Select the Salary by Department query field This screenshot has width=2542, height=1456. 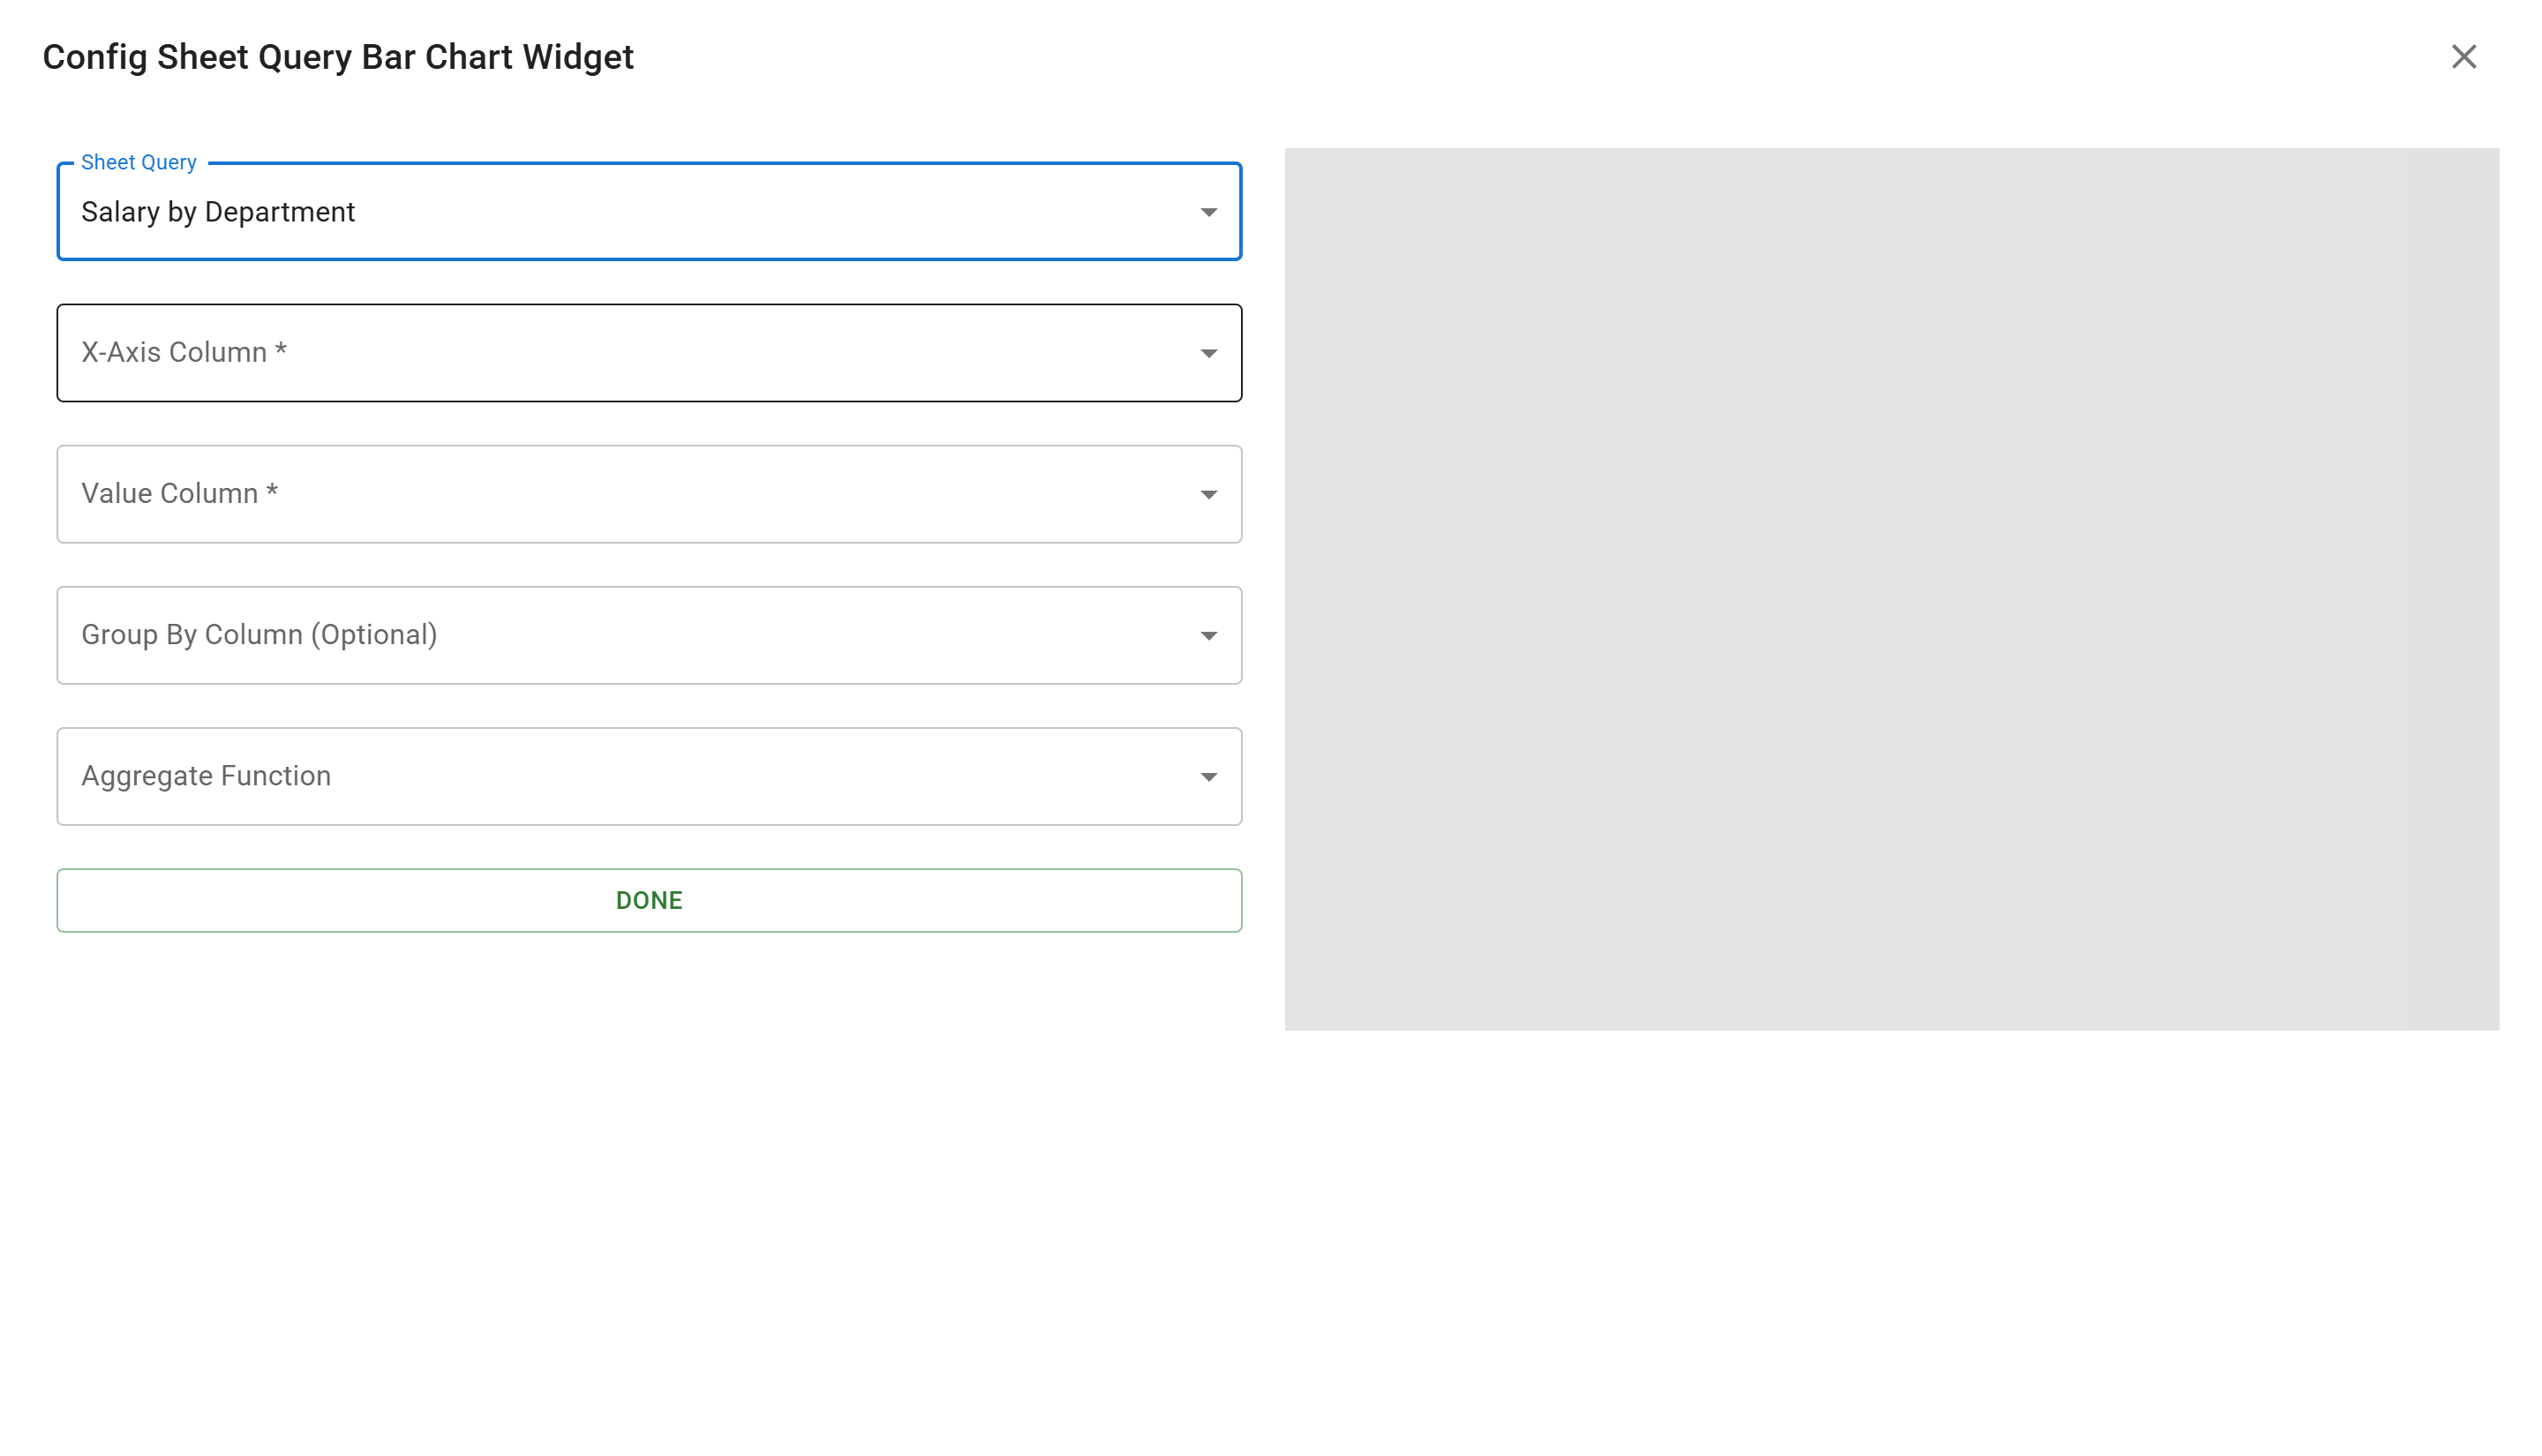[600, 212]
